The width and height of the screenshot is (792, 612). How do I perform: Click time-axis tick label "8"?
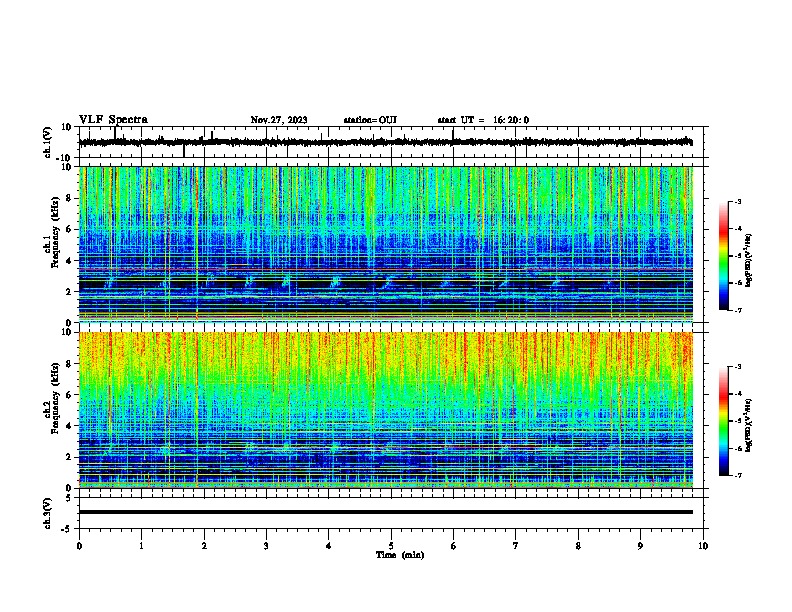(578, 546)
